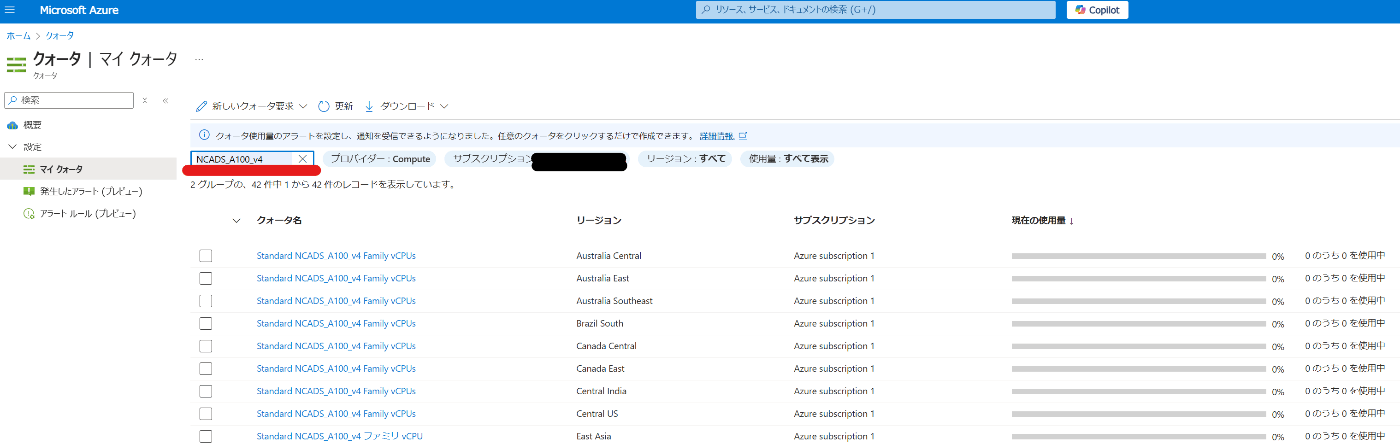Click the アラート ルール icon
The image size is (1400, 444).
point(29,213)
